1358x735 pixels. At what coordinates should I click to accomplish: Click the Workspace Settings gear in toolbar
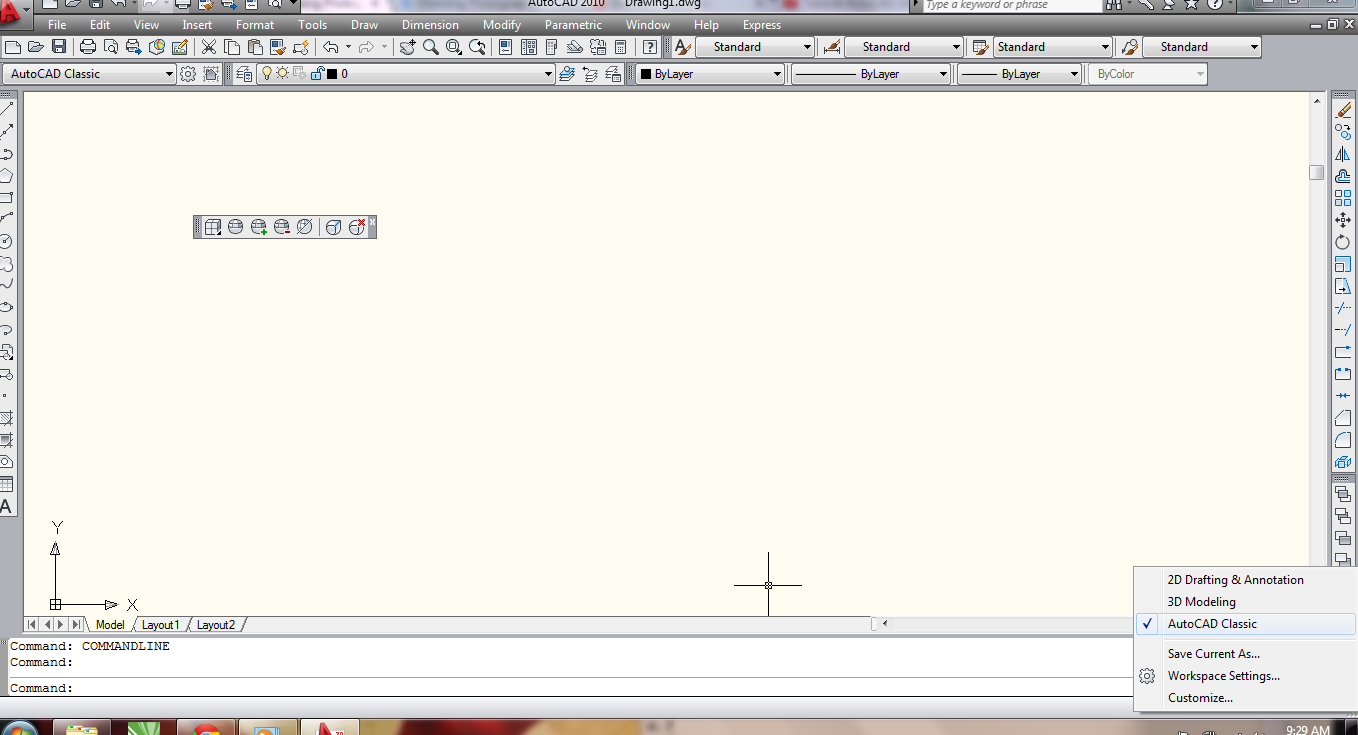[x=188, y=74]
